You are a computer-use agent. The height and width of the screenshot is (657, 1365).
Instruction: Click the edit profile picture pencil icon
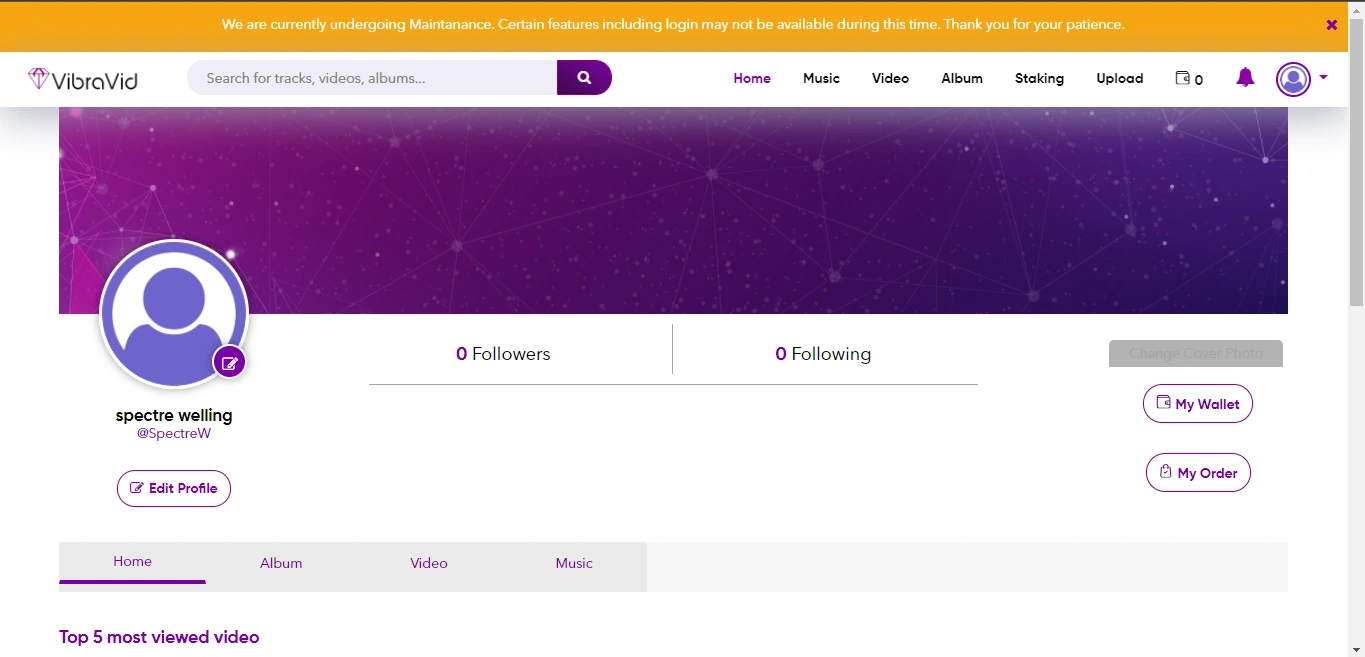click(230, 363)
